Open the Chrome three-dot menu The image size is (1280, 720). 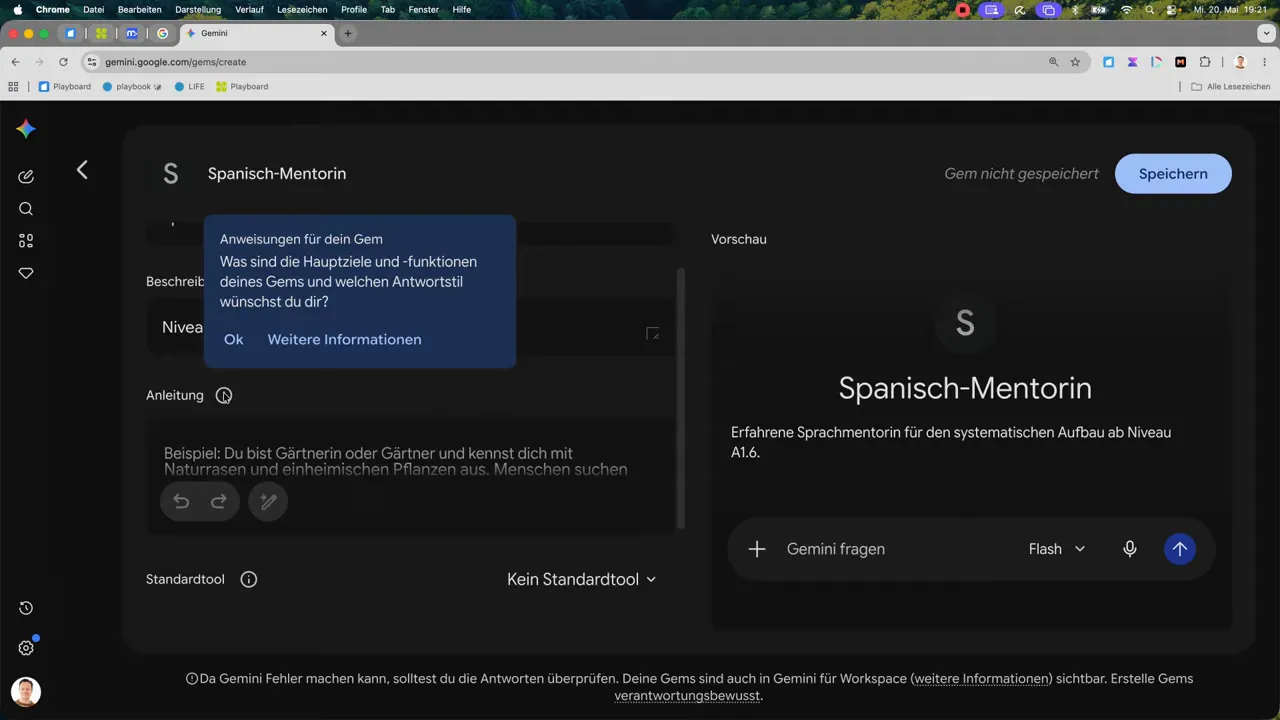click(1264, 62)
